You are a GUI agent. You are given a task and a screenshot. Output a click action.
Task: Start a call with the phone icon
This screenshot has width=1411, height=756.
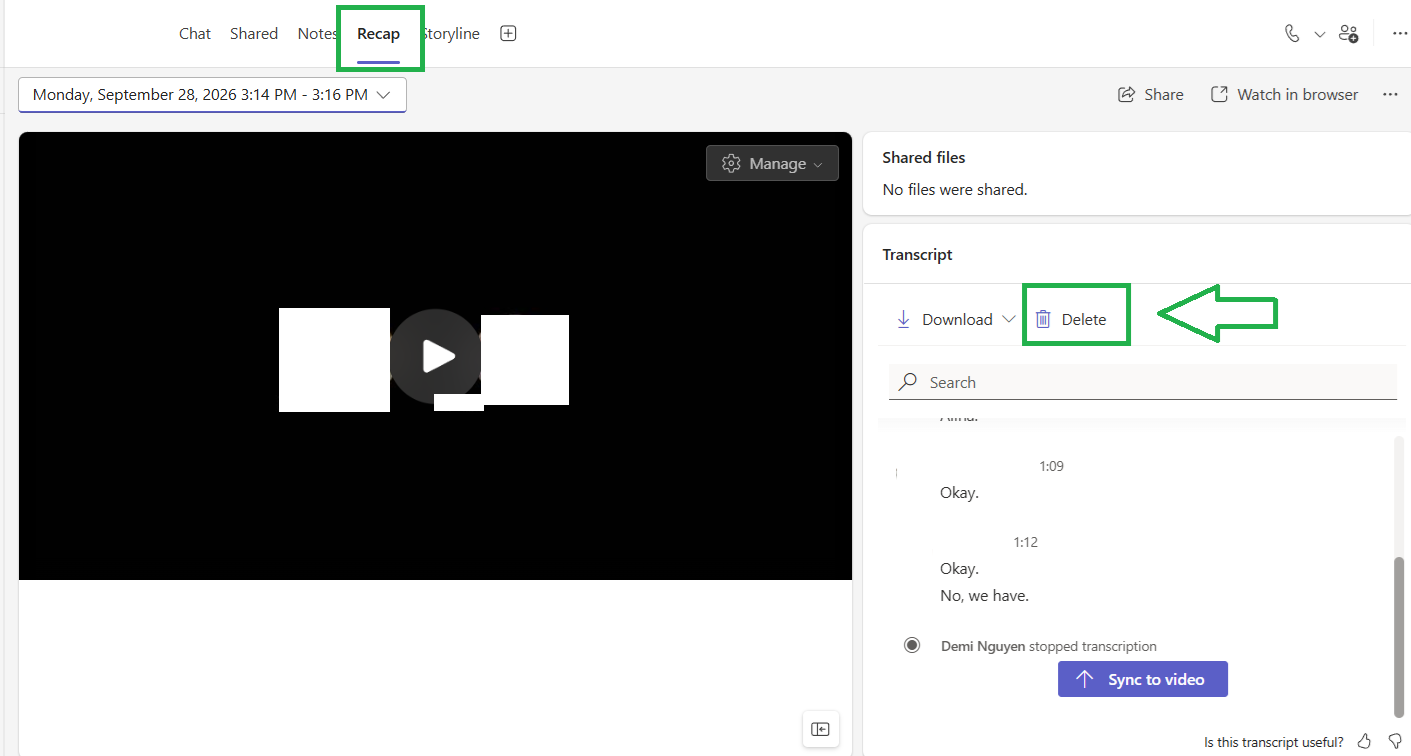click(x=1292, y=33)
